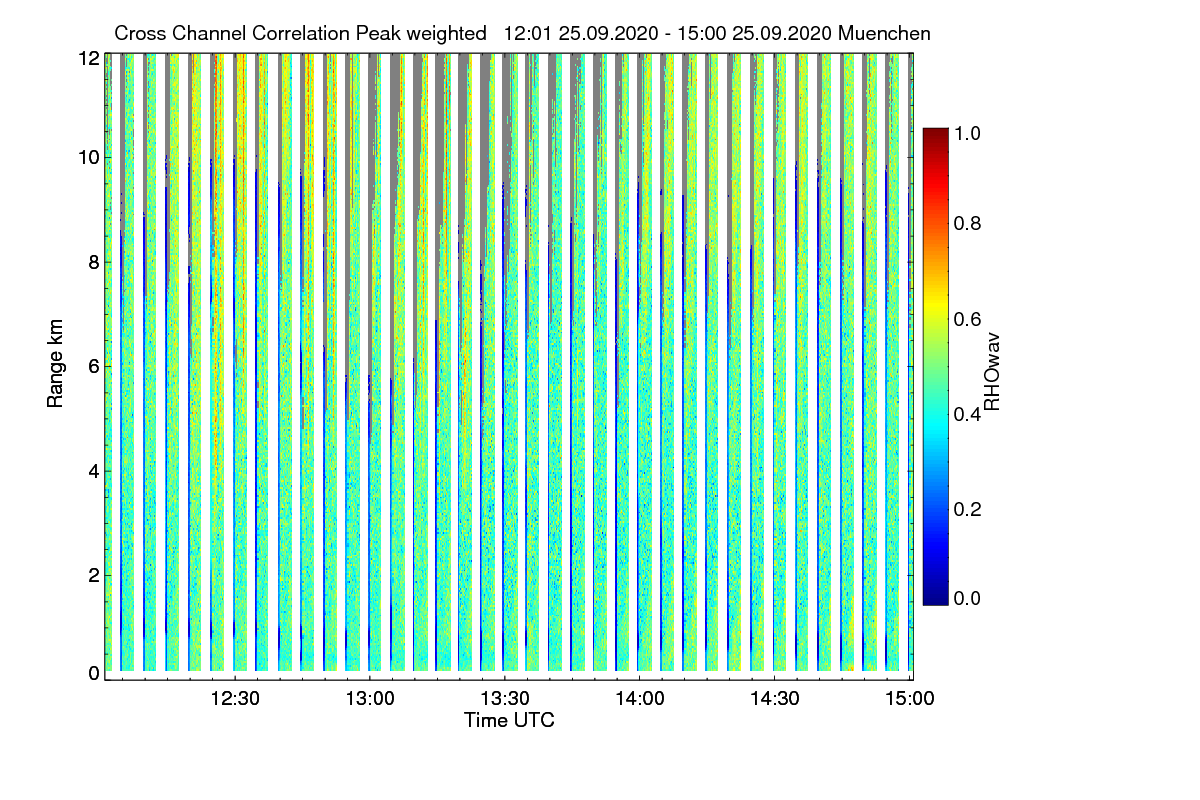Click the range tick label '0' on the y-axis
The height and width of the screenshot is (800, 1200).
94,673
